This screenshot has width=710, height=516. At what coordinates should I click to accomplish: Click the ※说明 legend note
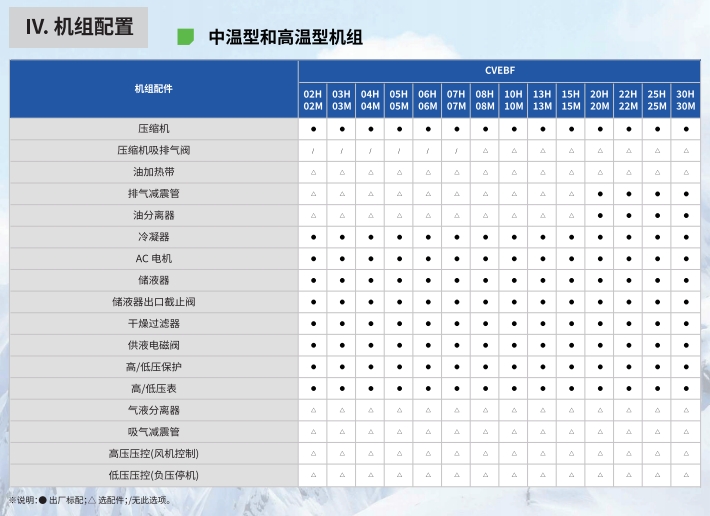coord(90,500)
